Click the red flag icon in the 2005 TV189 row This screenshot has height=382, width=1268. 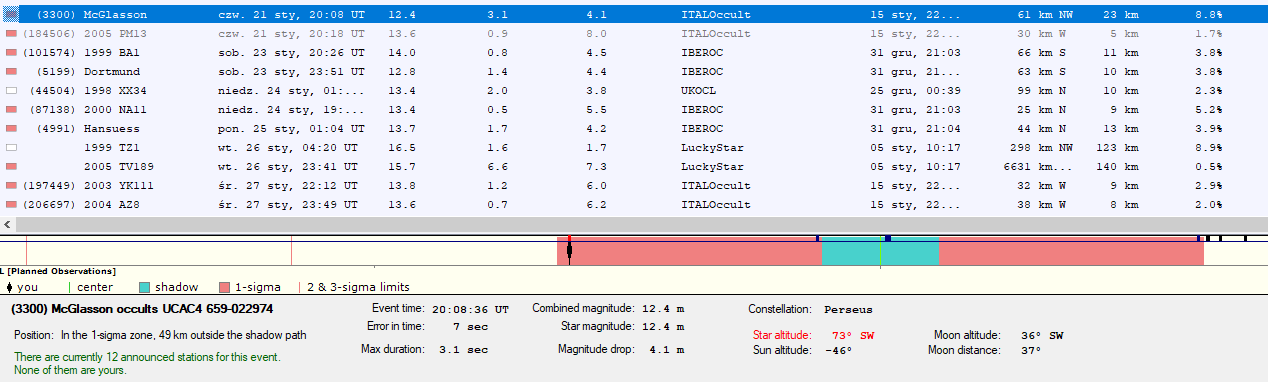12,167
